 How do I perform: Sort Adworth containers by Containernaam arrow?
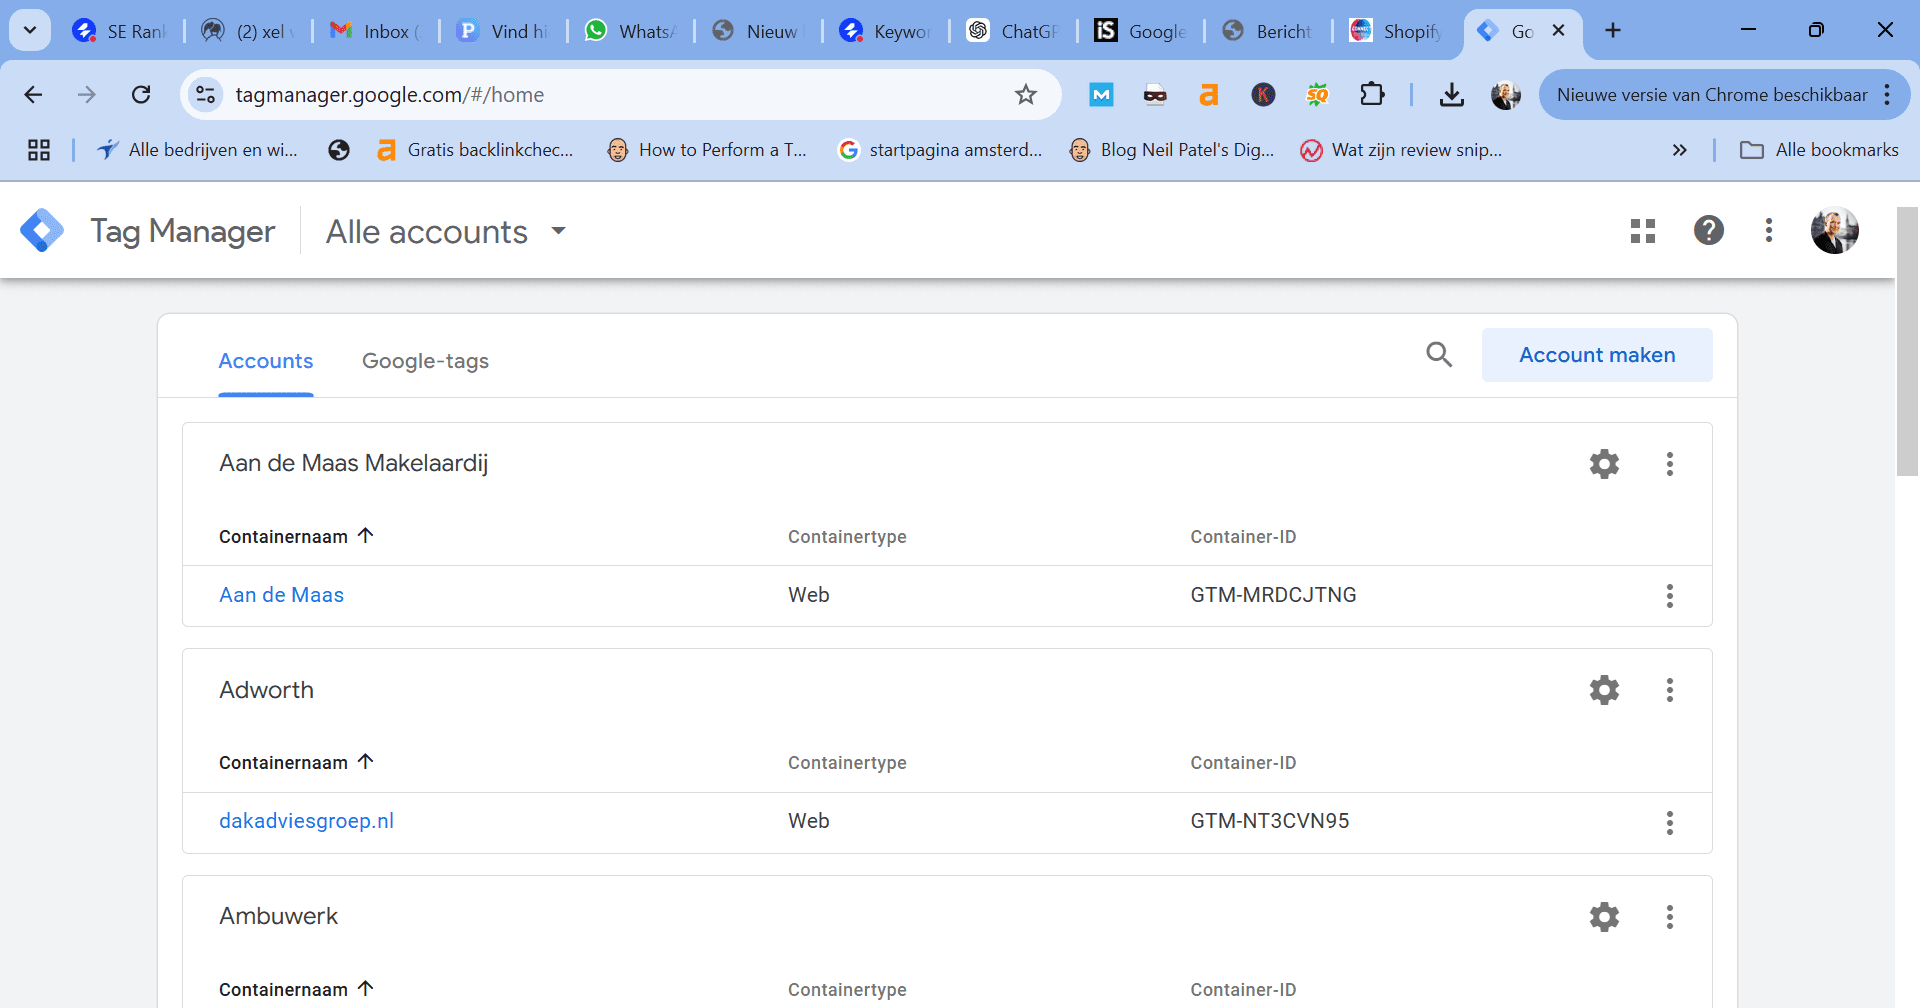tap(366, 762)
